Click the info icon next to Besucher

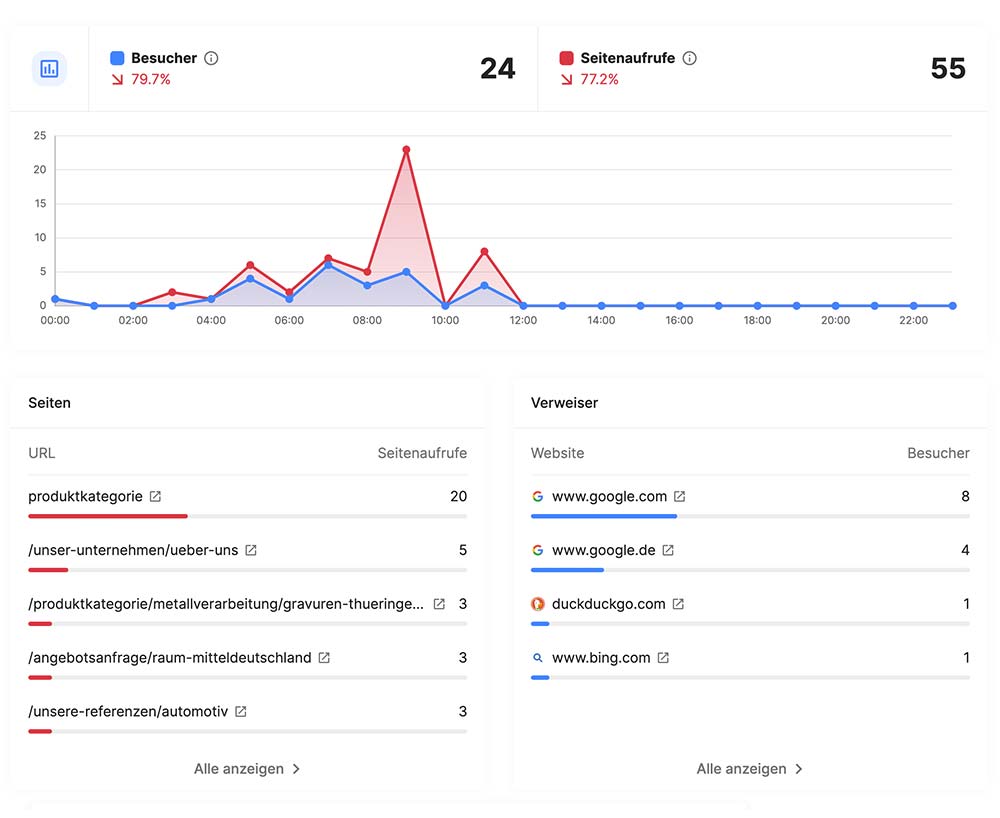(x=211, y=58)
